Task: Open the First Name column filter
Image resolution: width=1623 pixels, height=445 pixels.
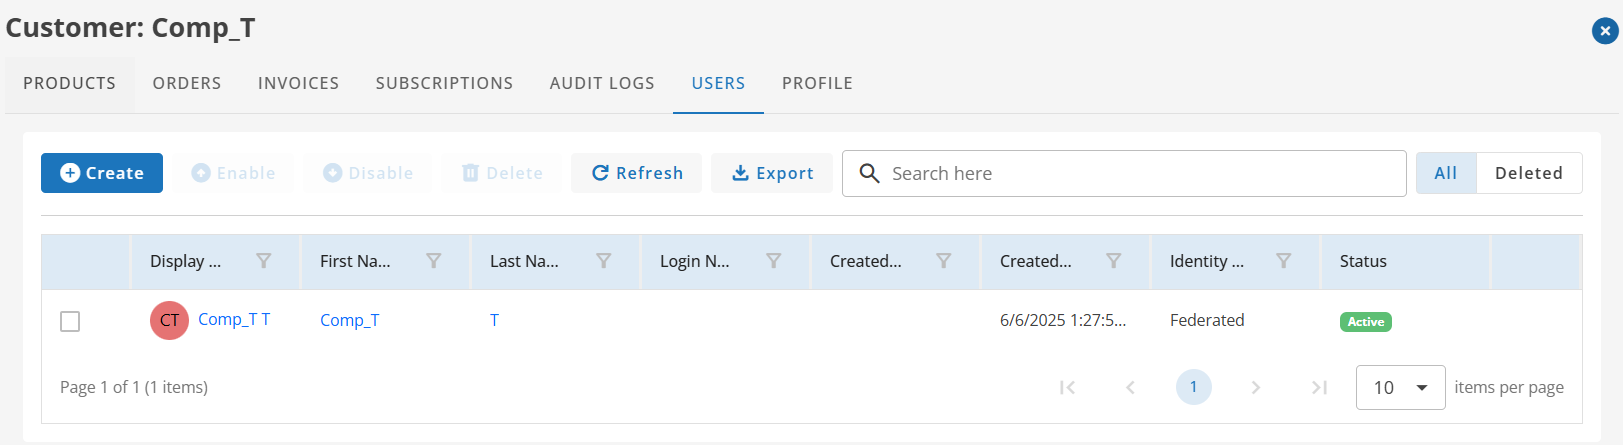Action: 434,261
